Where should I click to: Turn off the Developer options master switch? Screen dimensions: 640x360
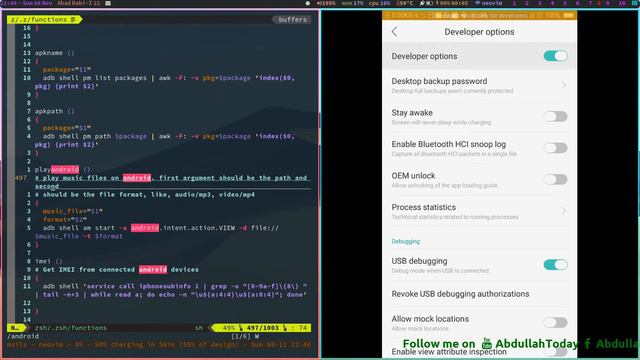555,56
